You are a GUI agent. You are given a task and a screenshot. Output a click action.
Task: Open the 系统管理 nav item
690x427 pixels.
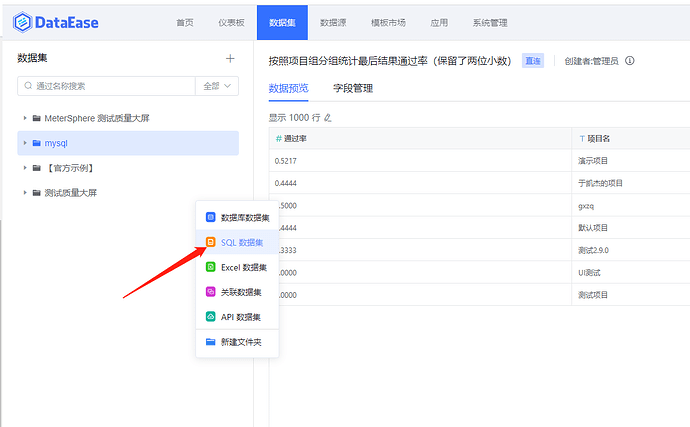coord(490,22)
